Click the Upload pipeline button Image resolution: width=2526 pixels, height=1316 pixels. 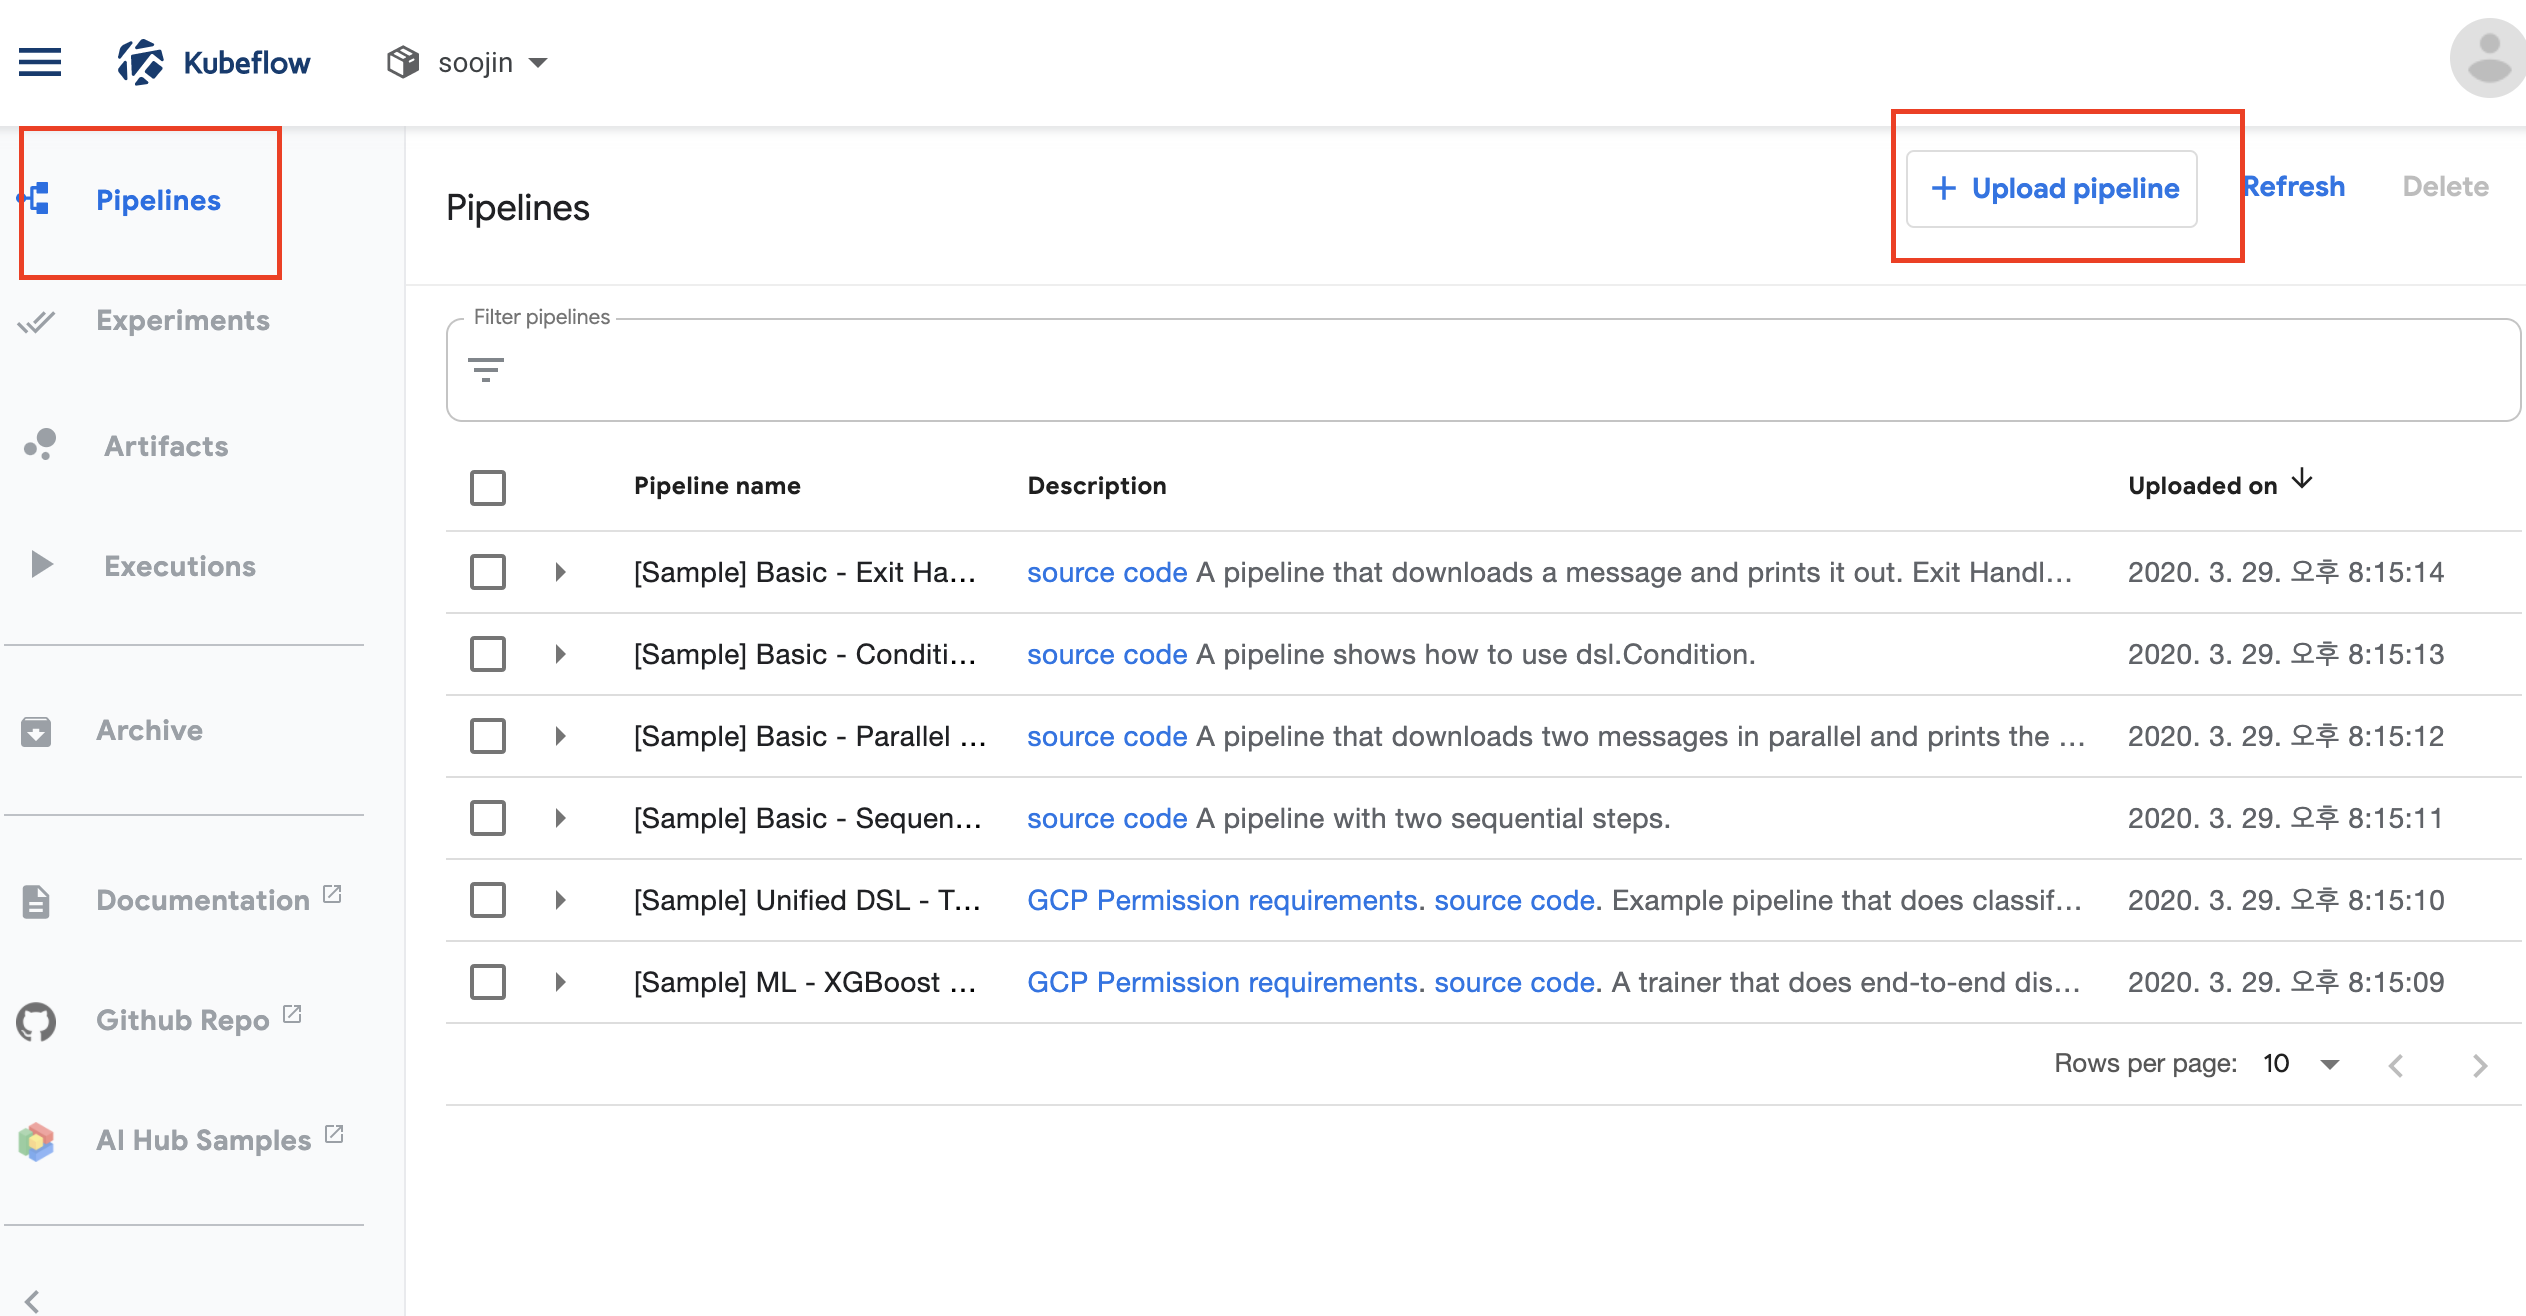pyautogui.click(x=2052, y=188)
